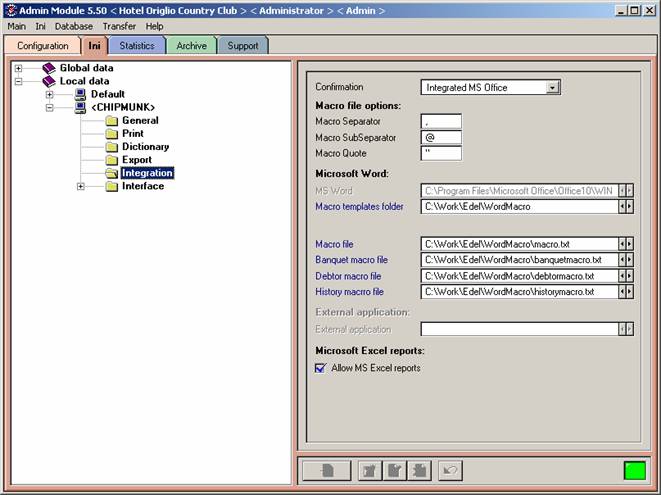Uncheck Allow MS Excel reports checkbox

tap(321, 368)
